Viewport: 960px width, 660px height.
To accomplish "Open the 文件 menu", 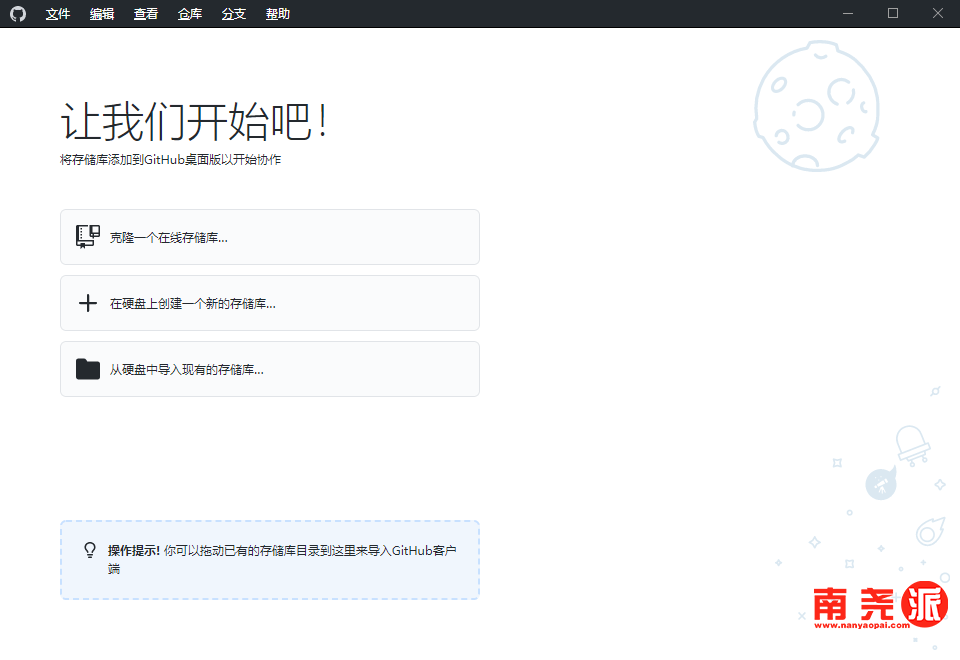I will click(58, 13).
